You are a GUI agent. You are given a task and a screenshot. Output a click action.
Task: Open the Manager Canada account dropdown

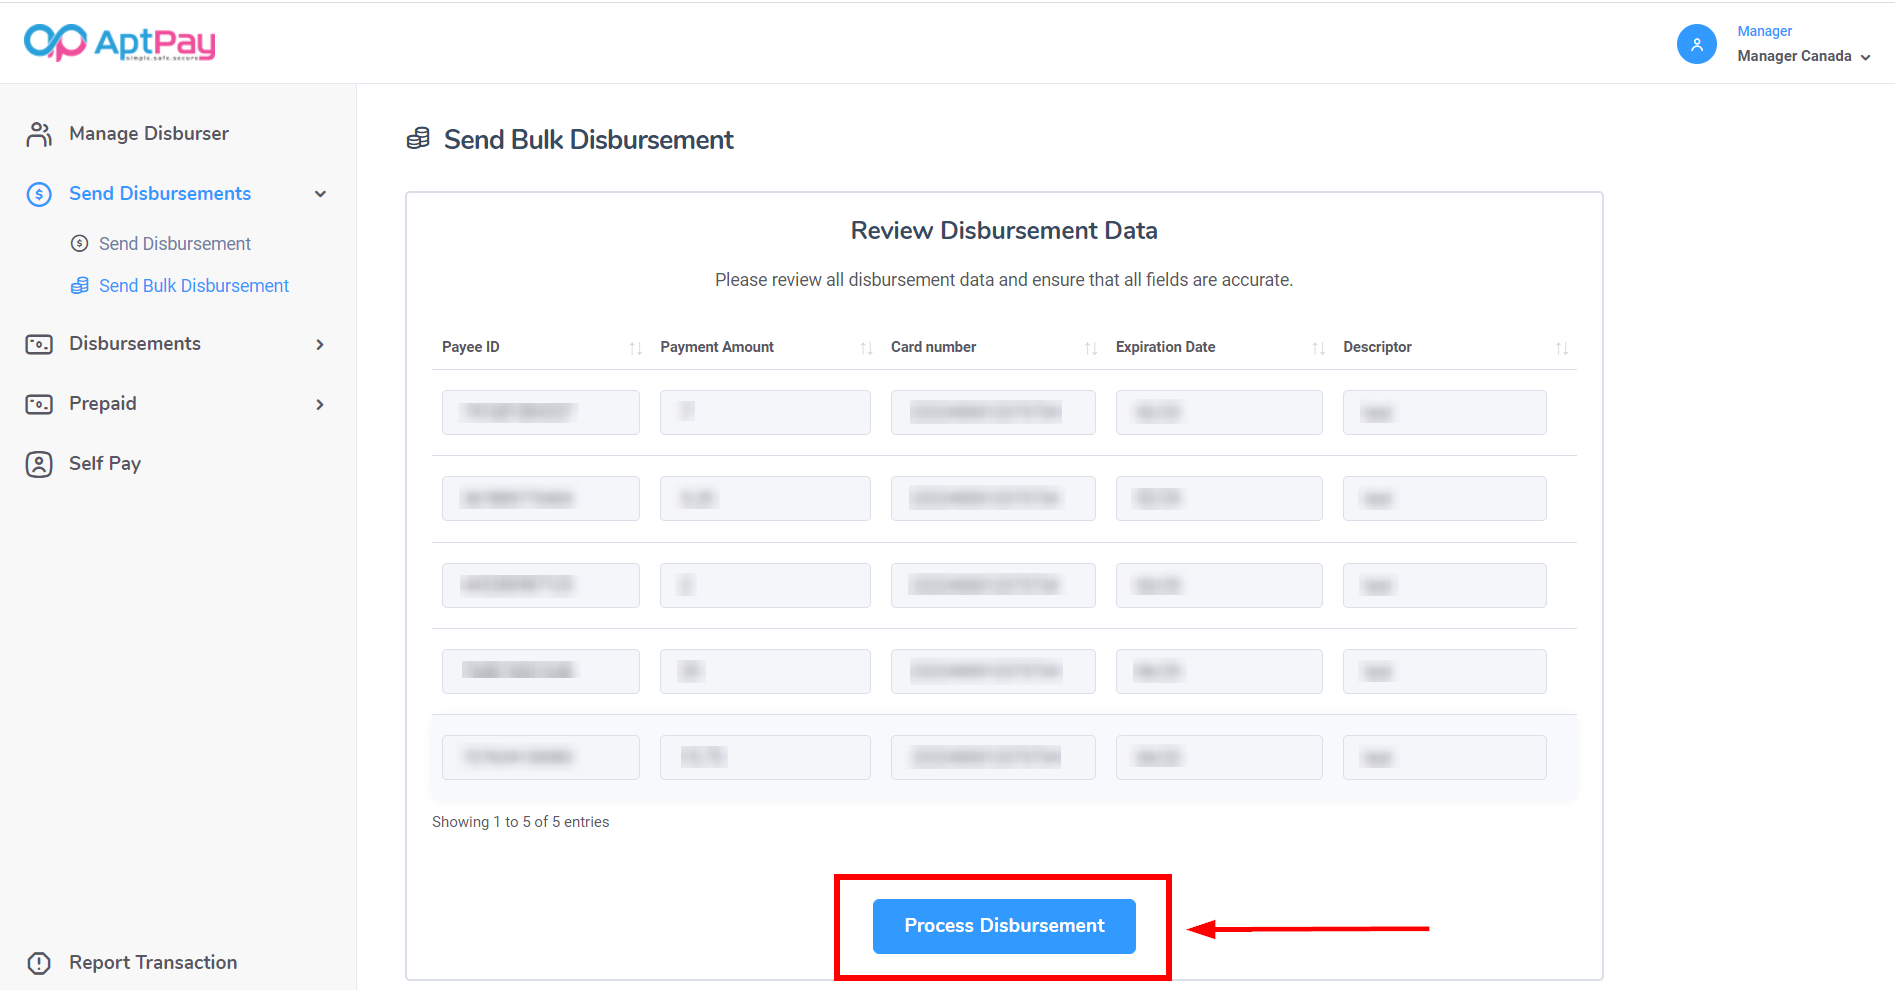[1803, 56]
